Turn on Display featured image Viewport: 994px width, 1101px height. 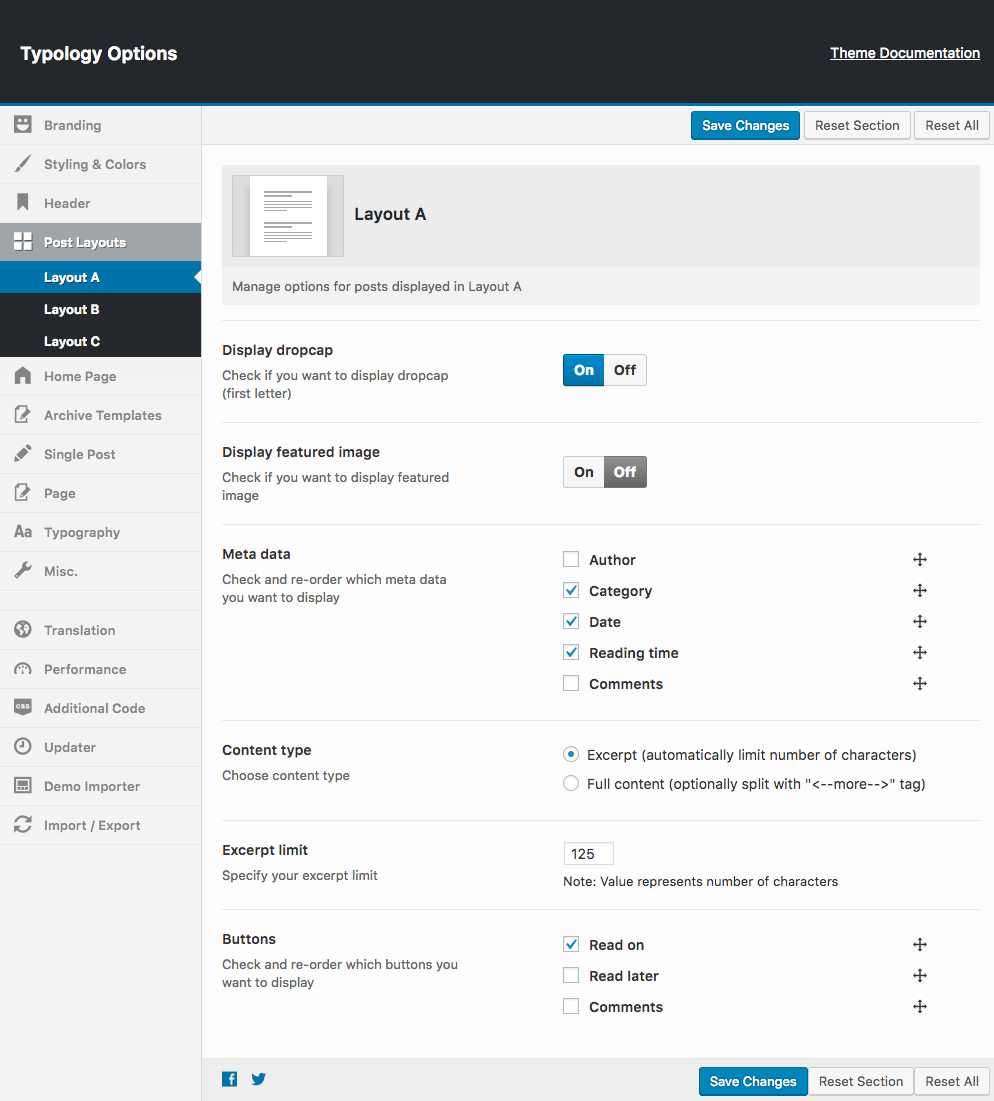(x=584, y=472)
